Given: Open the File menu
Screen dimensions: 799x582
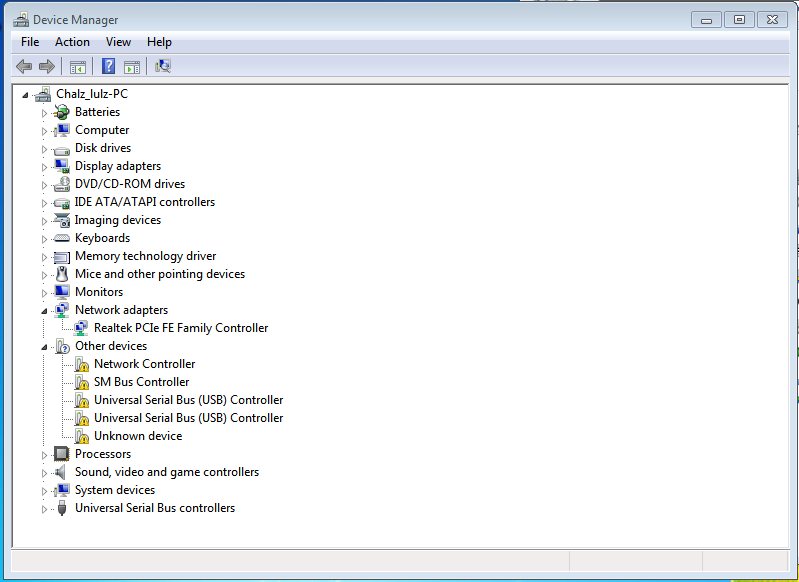Looking at the screenshot, I should (x=30, y=42).
